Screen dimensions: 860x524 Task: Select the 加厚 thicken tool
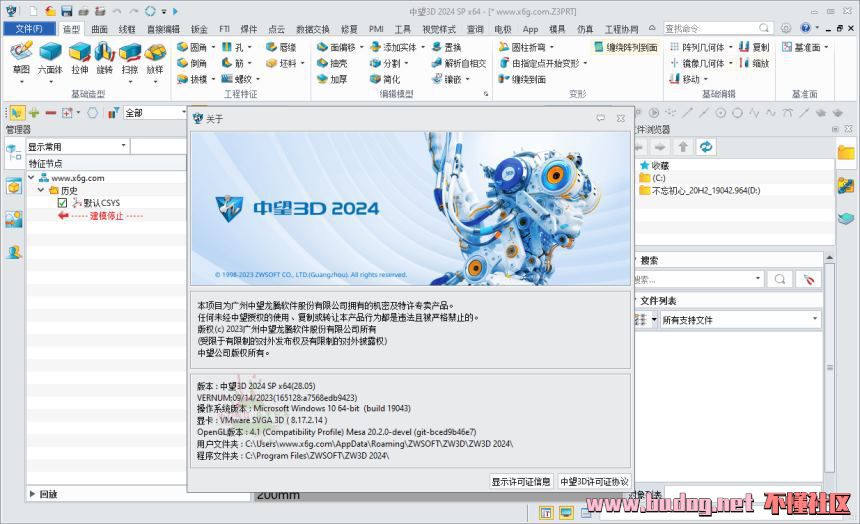point(332,79)
